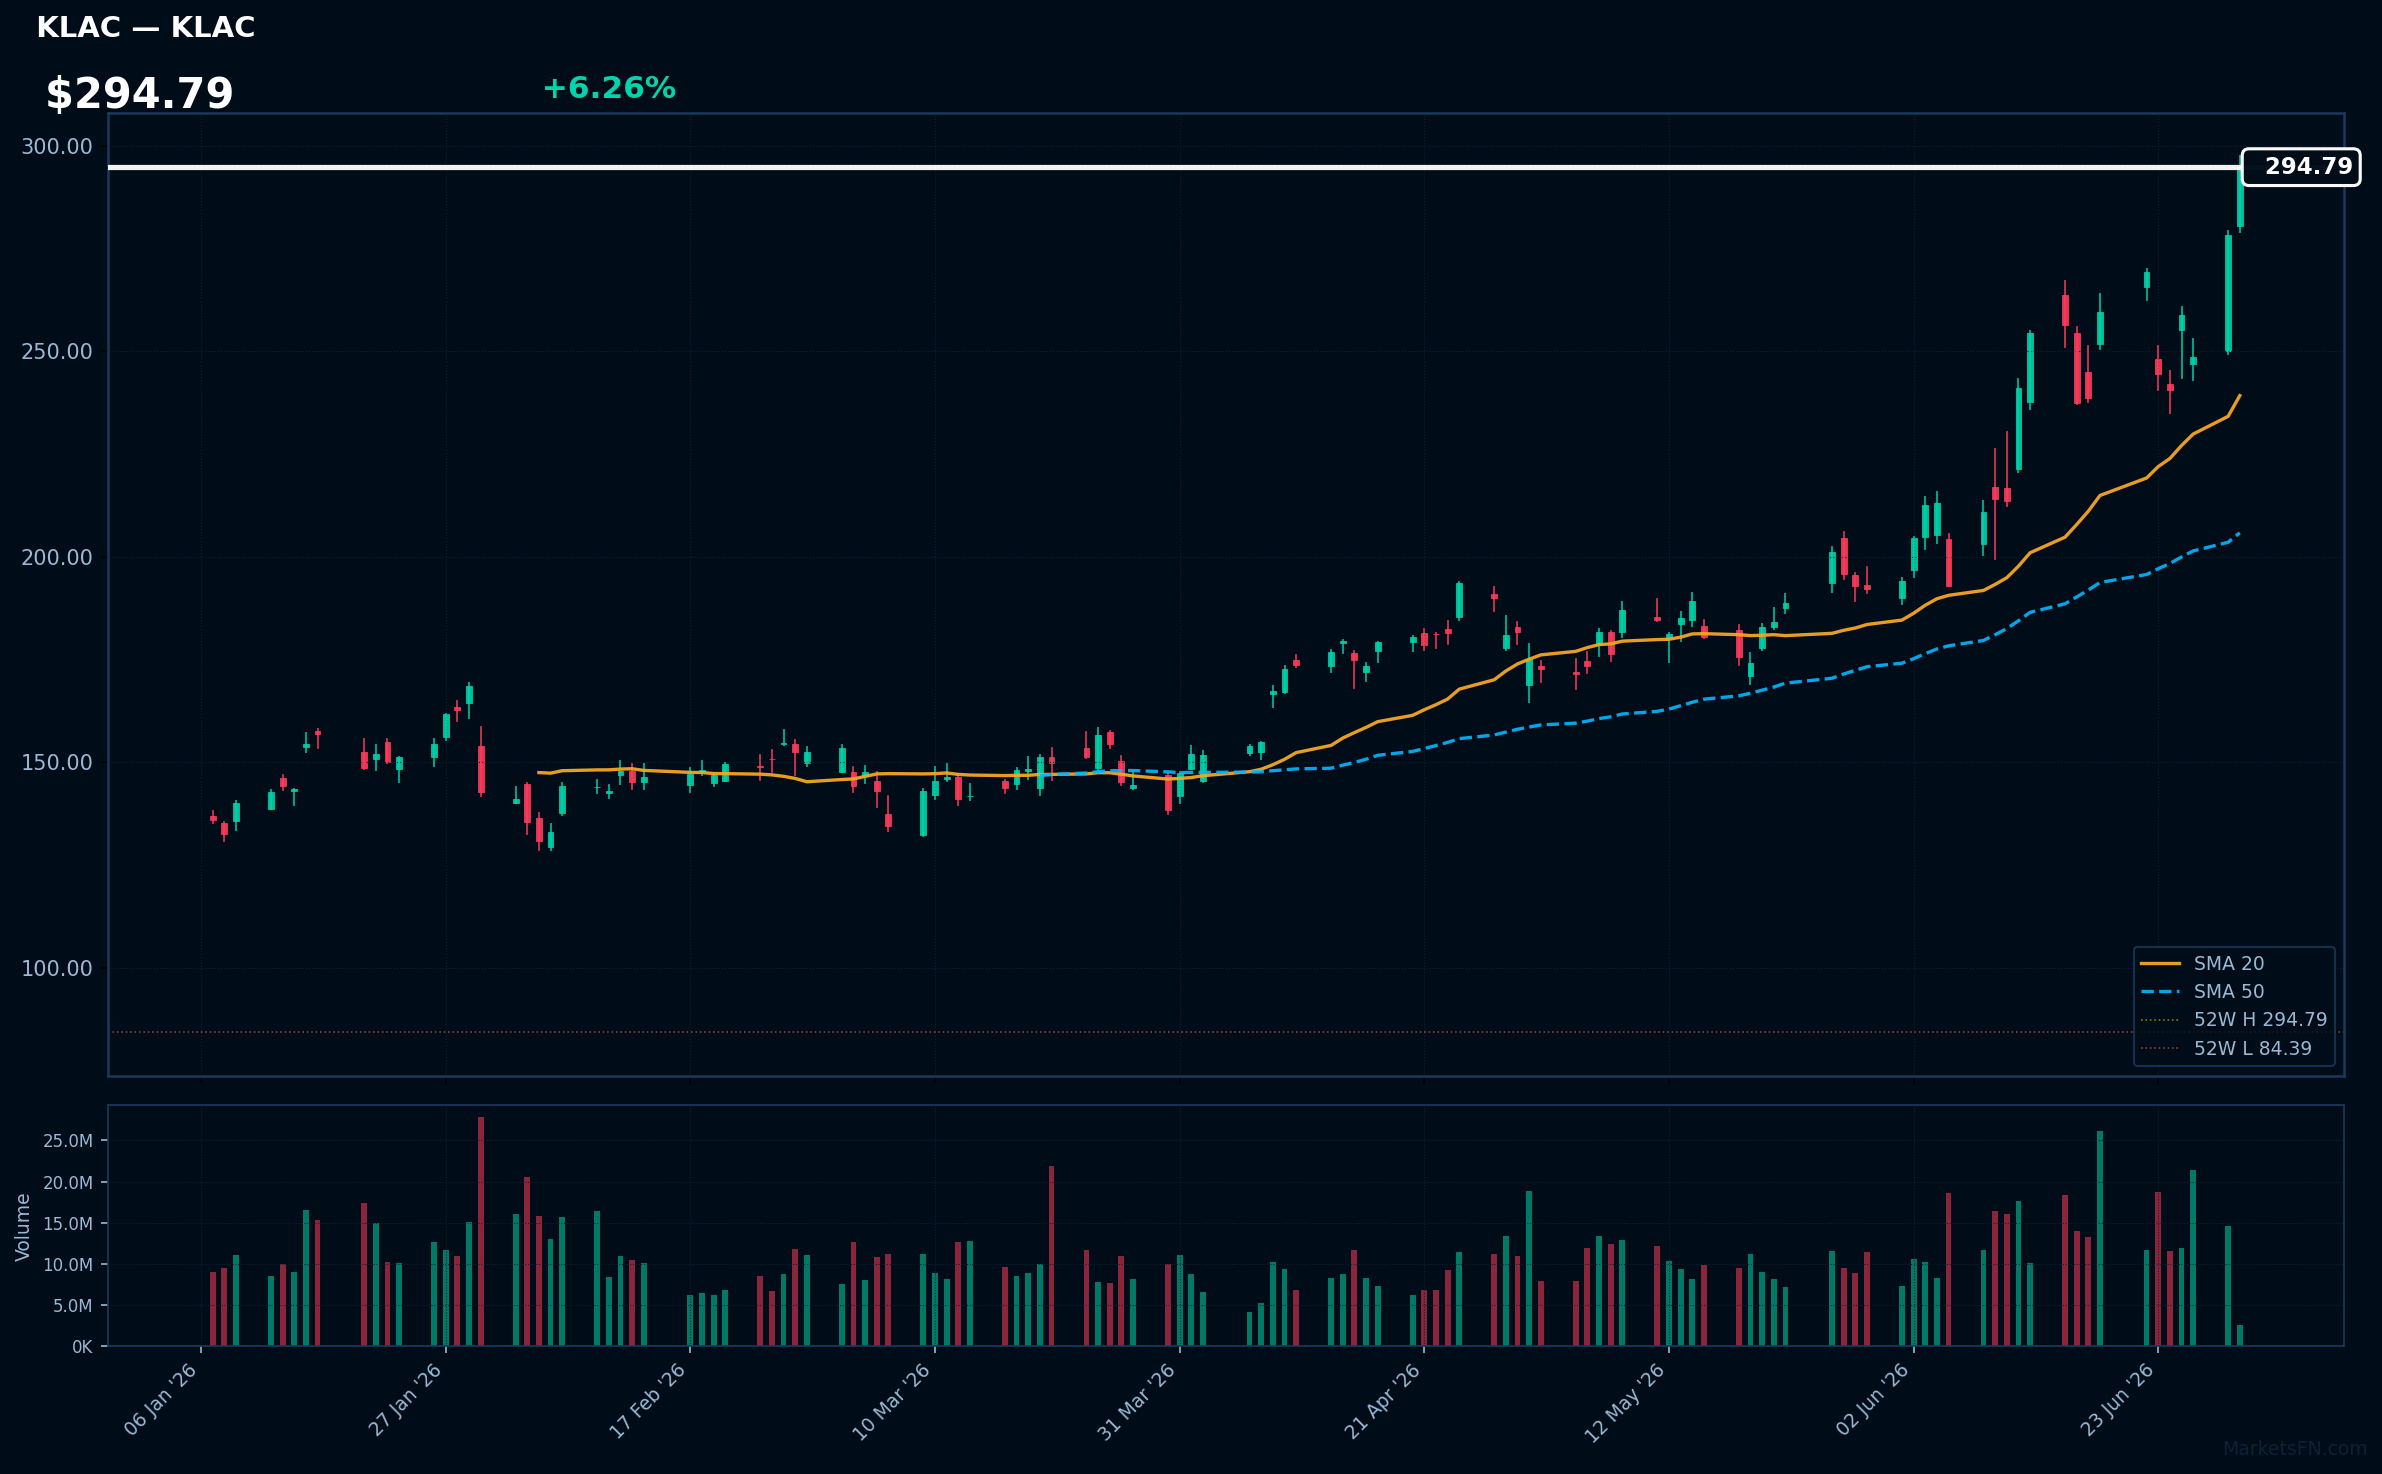Click the 20.0M volume axis label
Screen dimensions: 2382x1474
(x=68, y=1183)
